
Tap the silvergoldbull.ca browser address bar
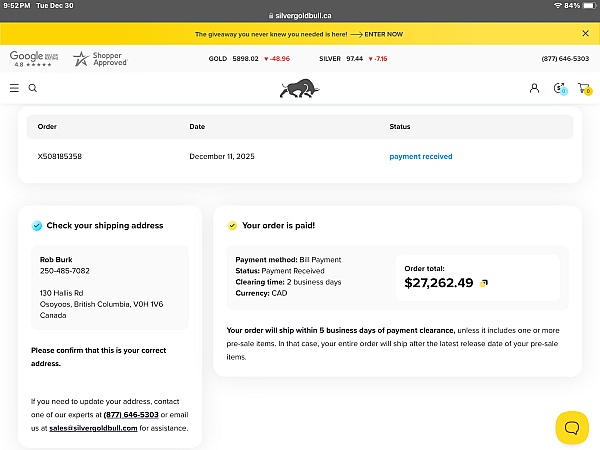click(300, 16)
